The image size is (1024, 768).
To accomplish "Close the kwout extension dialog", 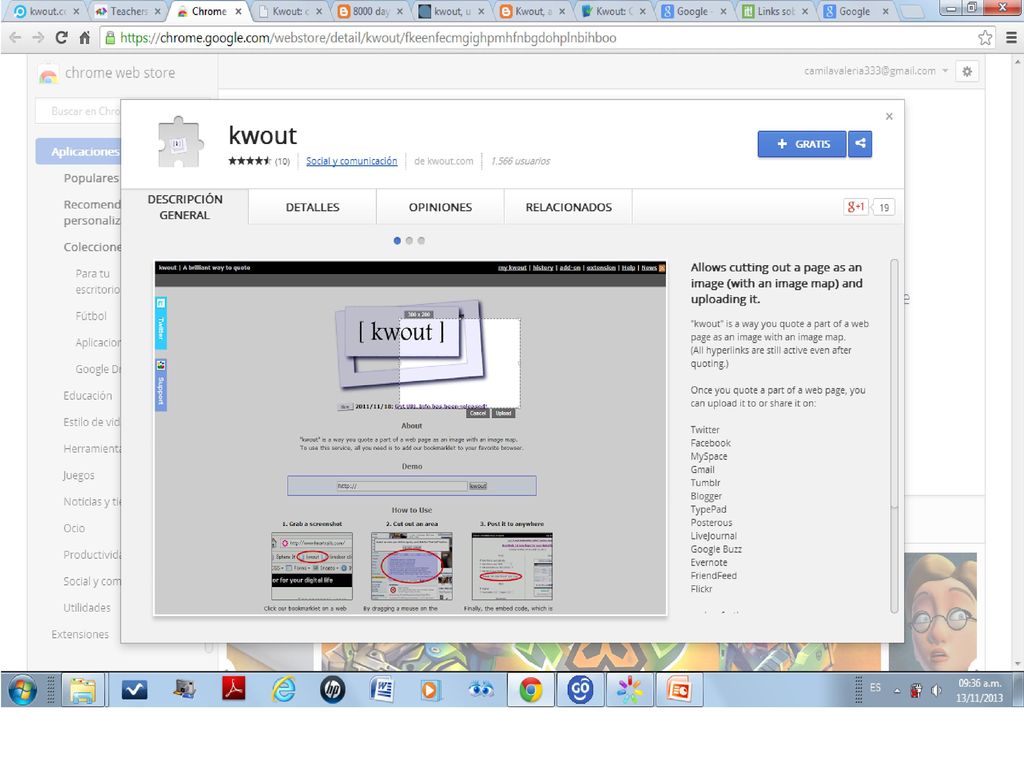I will 889,116.
